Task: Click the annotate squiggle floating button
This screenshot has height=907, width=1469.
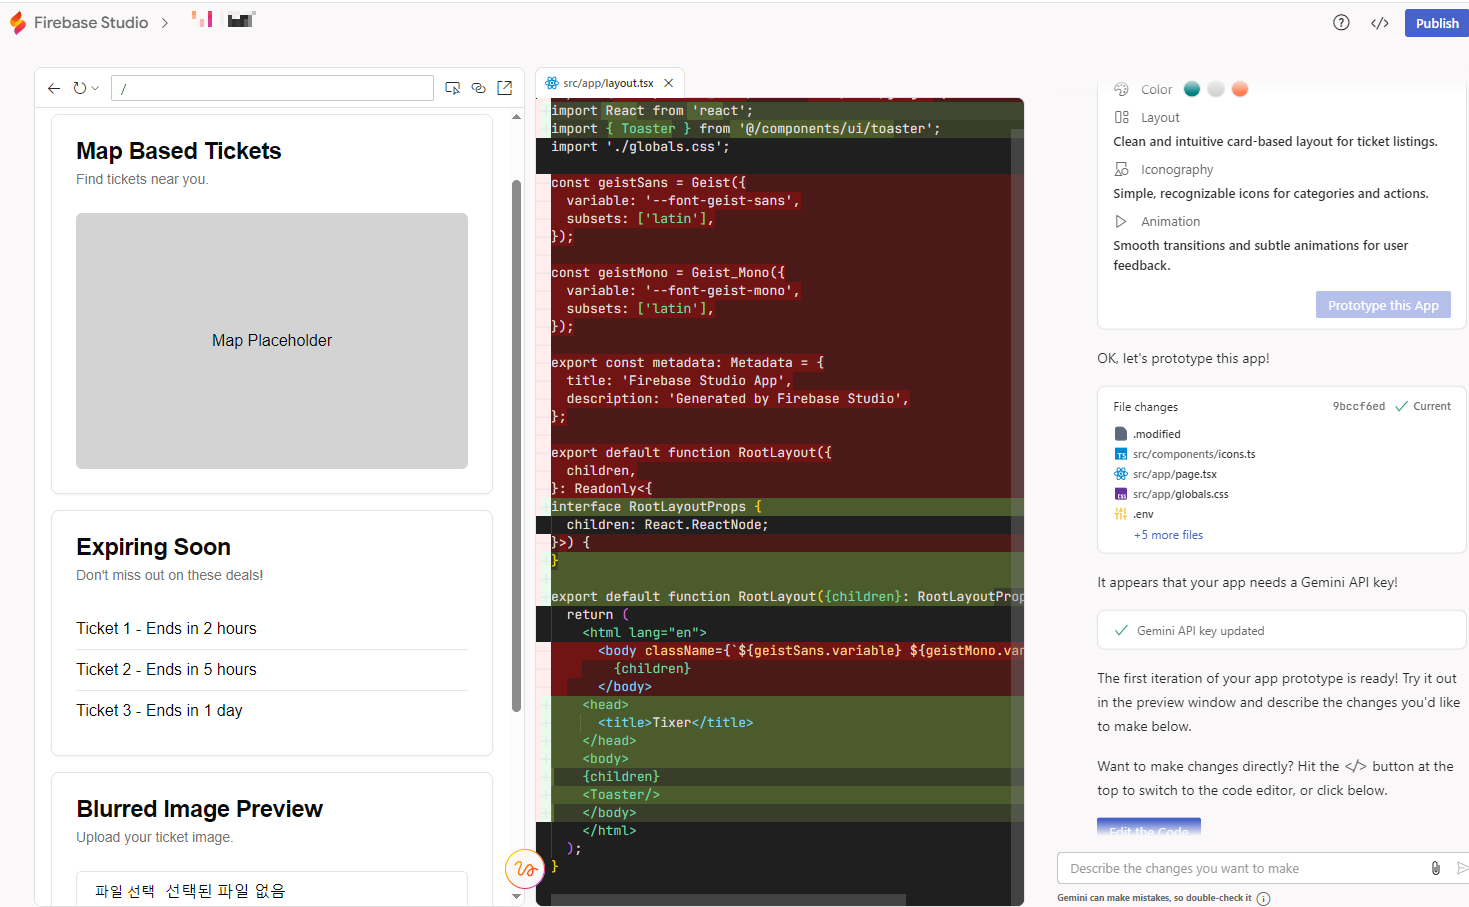Action: pyautogui.click(x=525, y=869)
